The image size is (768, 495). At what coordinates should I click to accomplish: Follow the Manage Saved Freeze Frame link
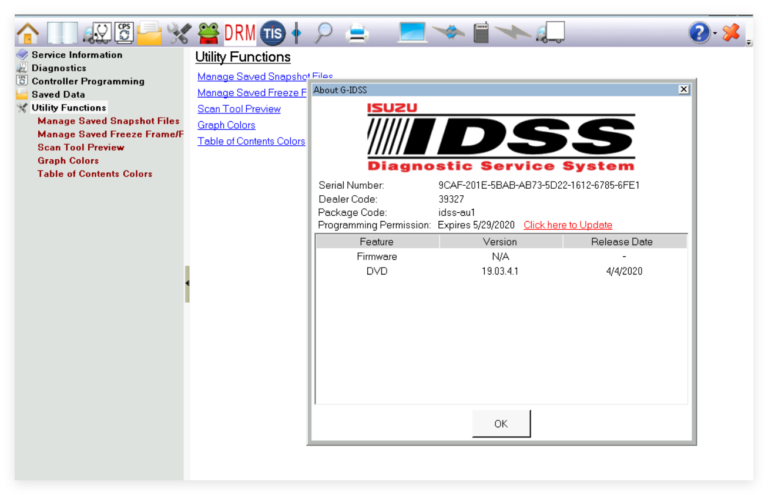252,93
